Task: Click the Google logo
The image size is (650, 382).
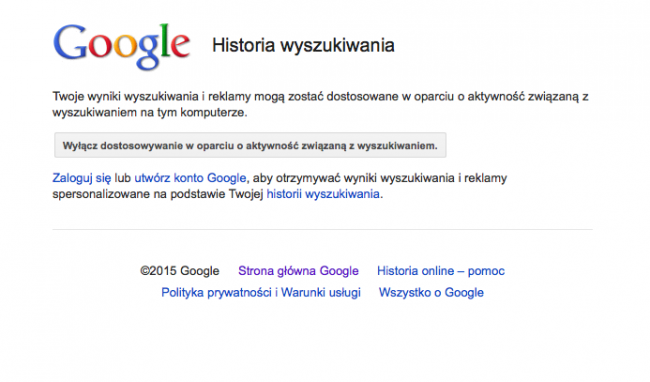Action: click(x=122, y=46)
